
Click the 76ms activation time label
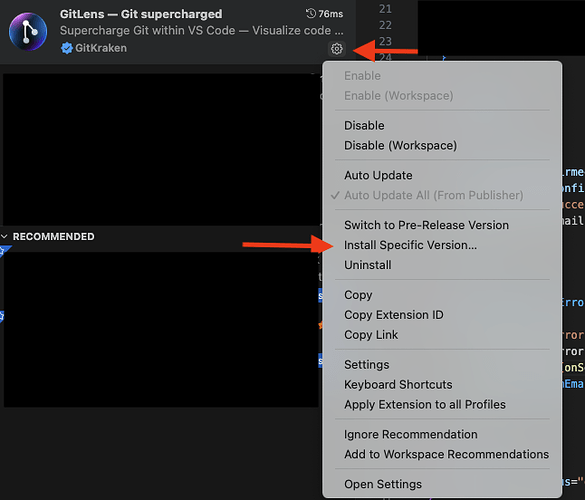(x=331, y=14)
